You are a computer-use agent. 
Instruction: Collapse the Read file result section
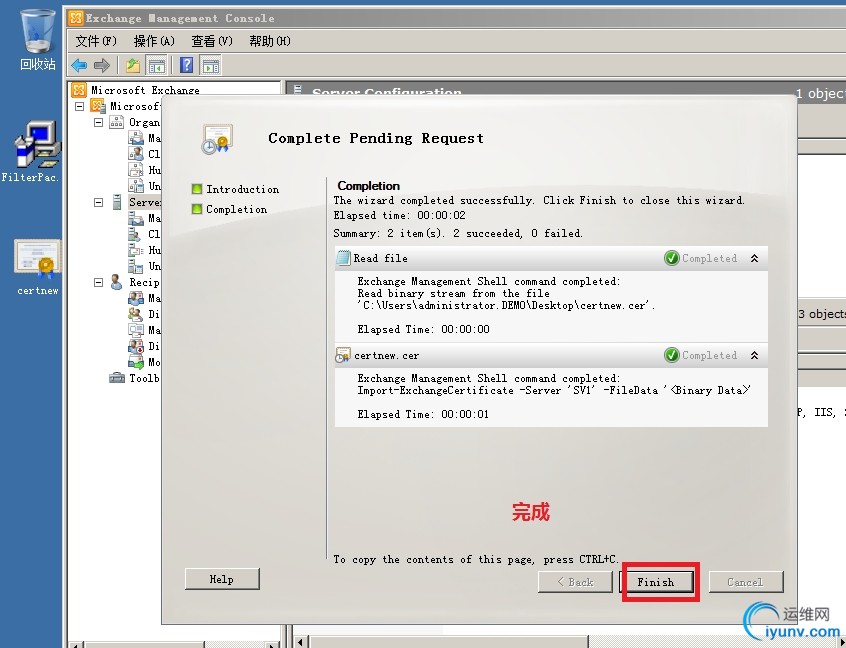pyautogui.click(x=754, y=258)
